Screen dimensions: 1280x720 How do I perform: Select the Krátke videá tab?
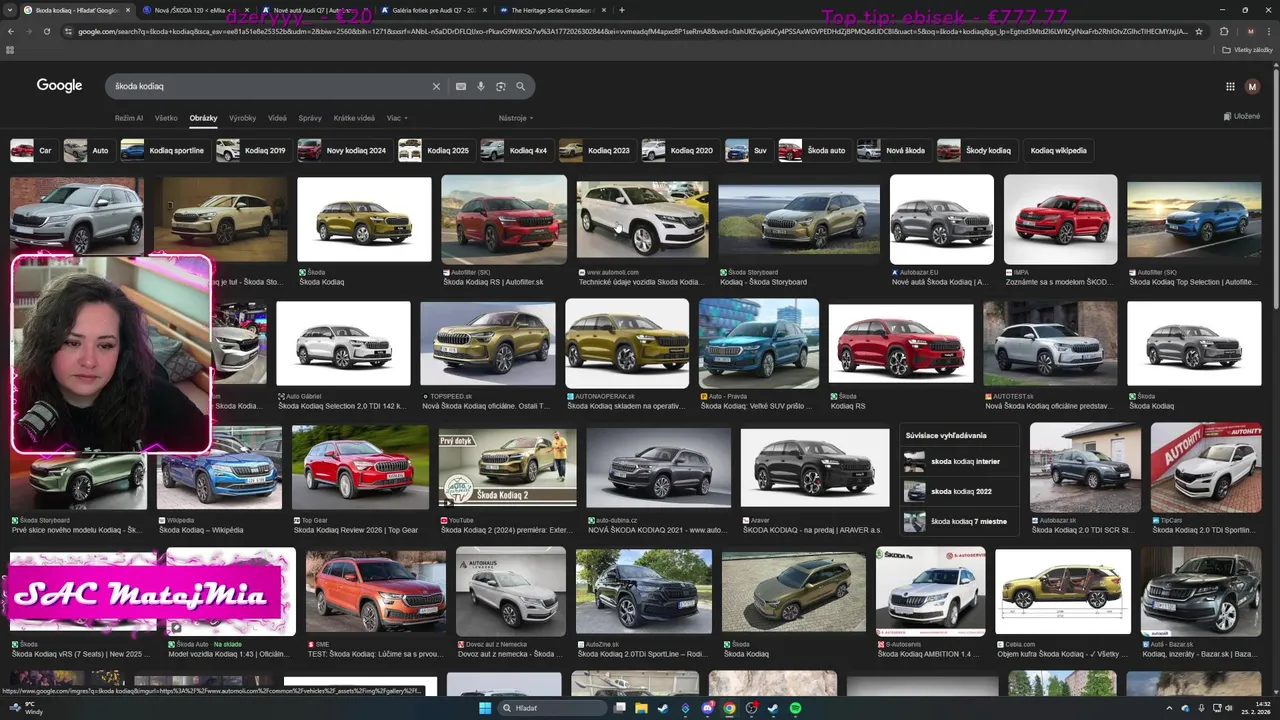(x=354, y=118)
